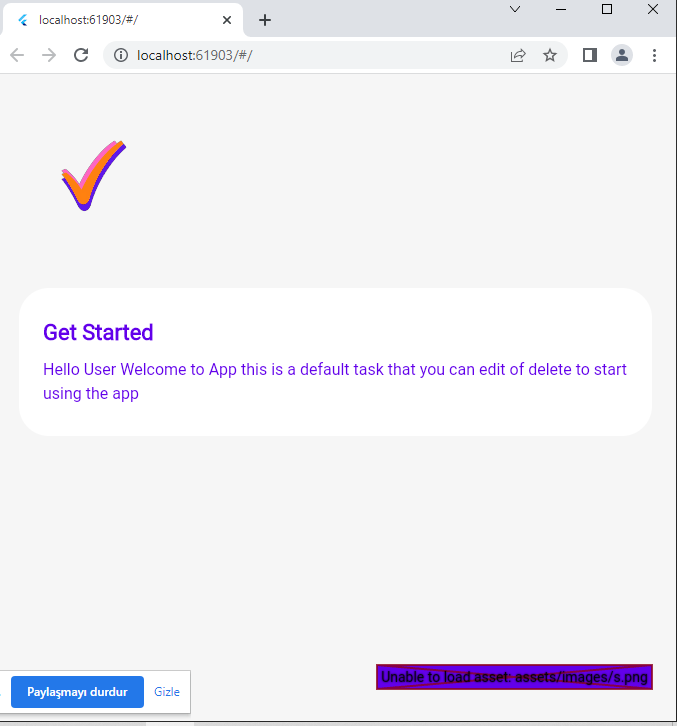View site information icon in address bar
Image resolution: width=677 pixels, height=726 pixels.
pos(121,55)
